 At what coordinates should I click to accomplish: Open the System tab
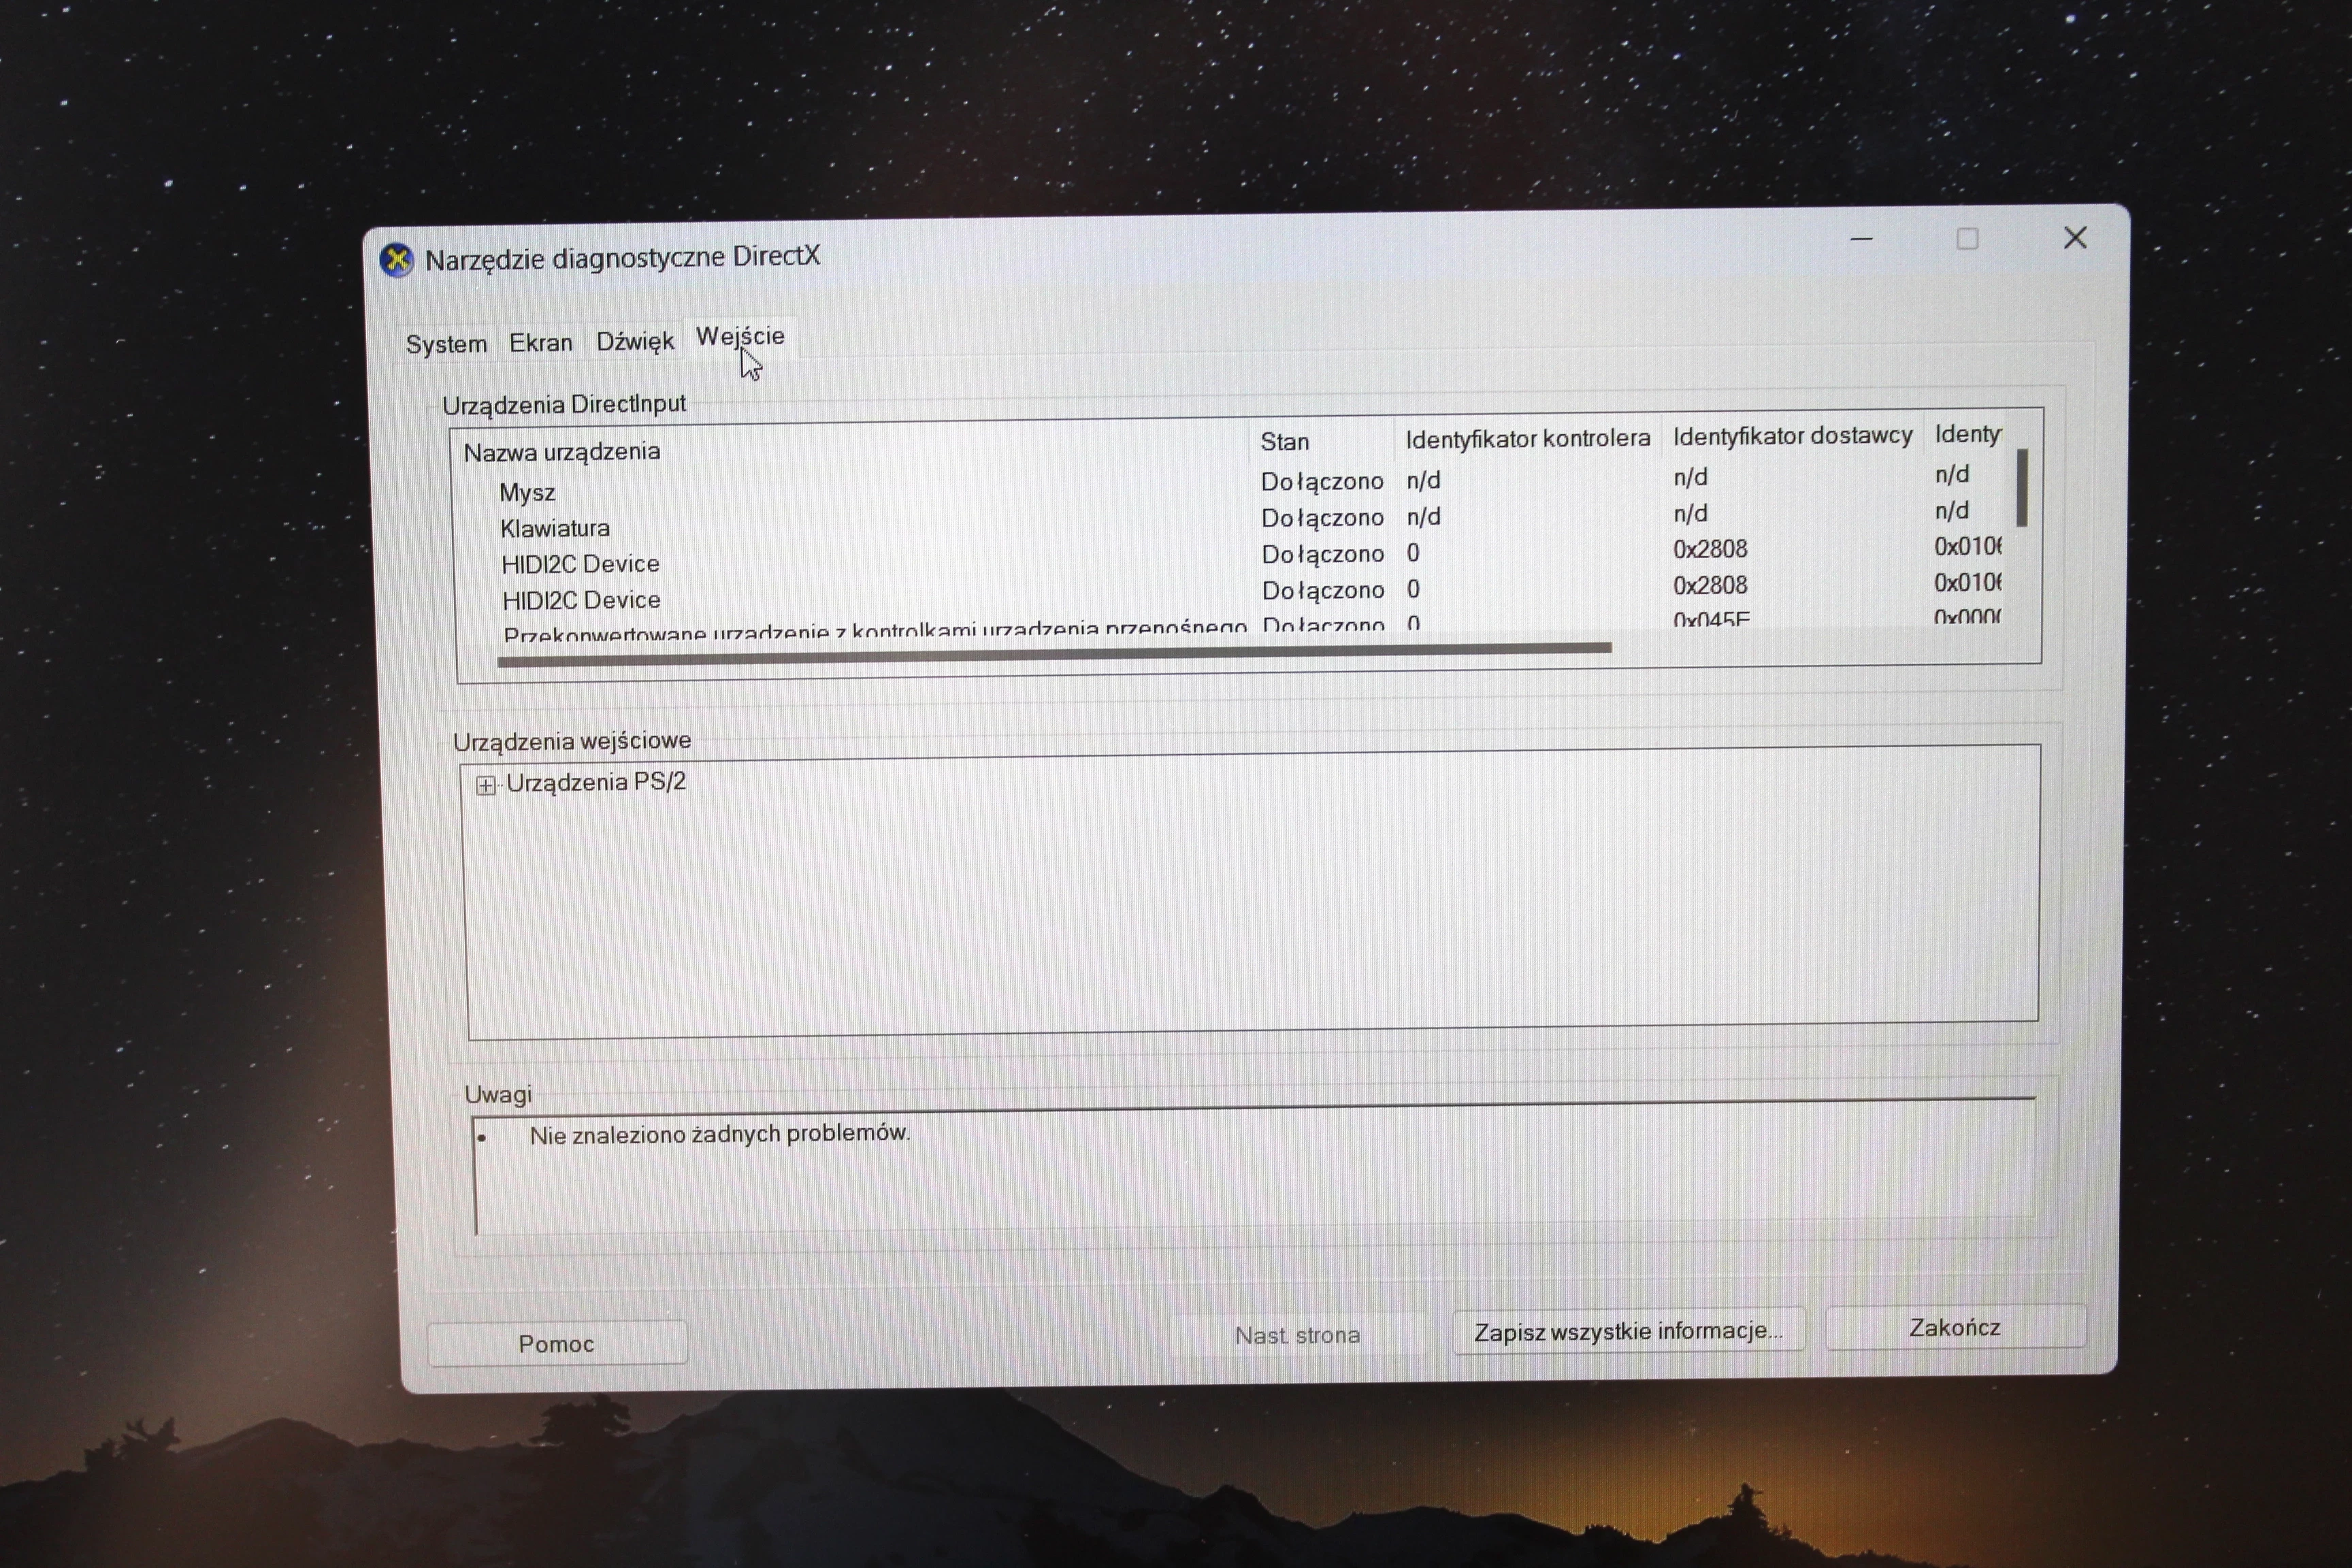click(446, 344)
